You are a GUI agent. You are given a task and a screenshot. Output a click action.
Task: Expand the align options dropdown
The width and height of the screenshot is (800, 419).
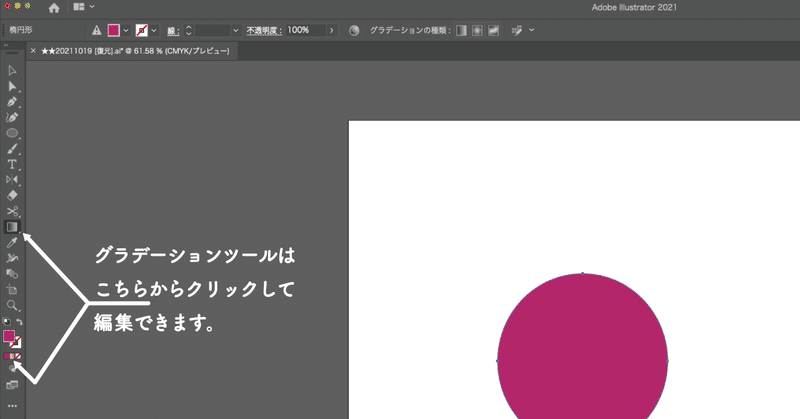point(532,30)
